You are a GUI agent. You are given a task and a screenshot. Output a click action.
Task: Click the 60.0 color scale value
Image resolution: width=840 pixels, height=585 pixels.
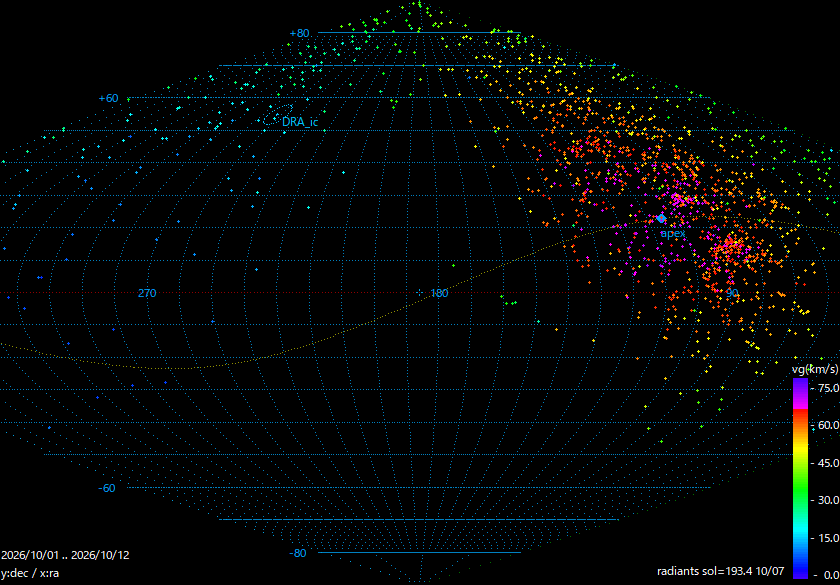click(828, 425)
